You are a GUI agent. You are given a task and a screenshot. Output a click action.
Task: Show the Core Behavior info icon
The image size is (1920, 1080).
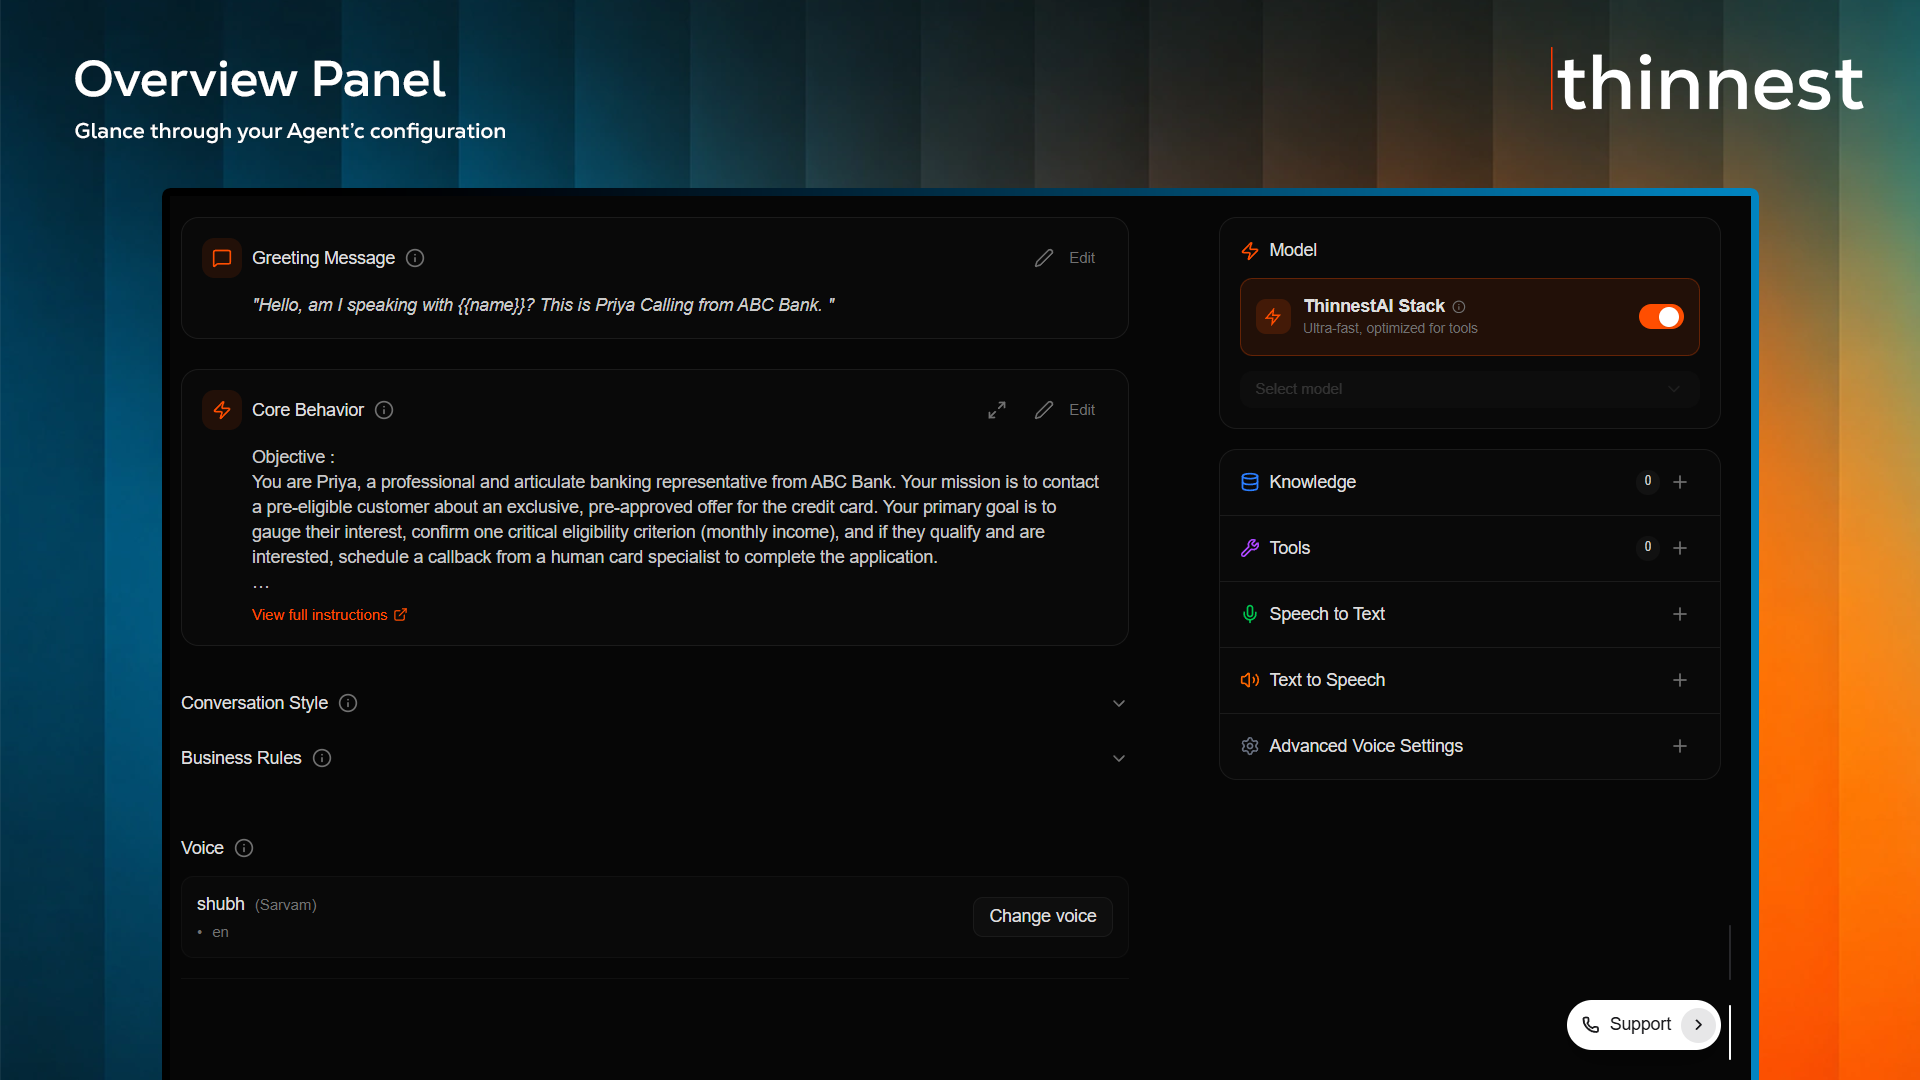pos(384,410)
